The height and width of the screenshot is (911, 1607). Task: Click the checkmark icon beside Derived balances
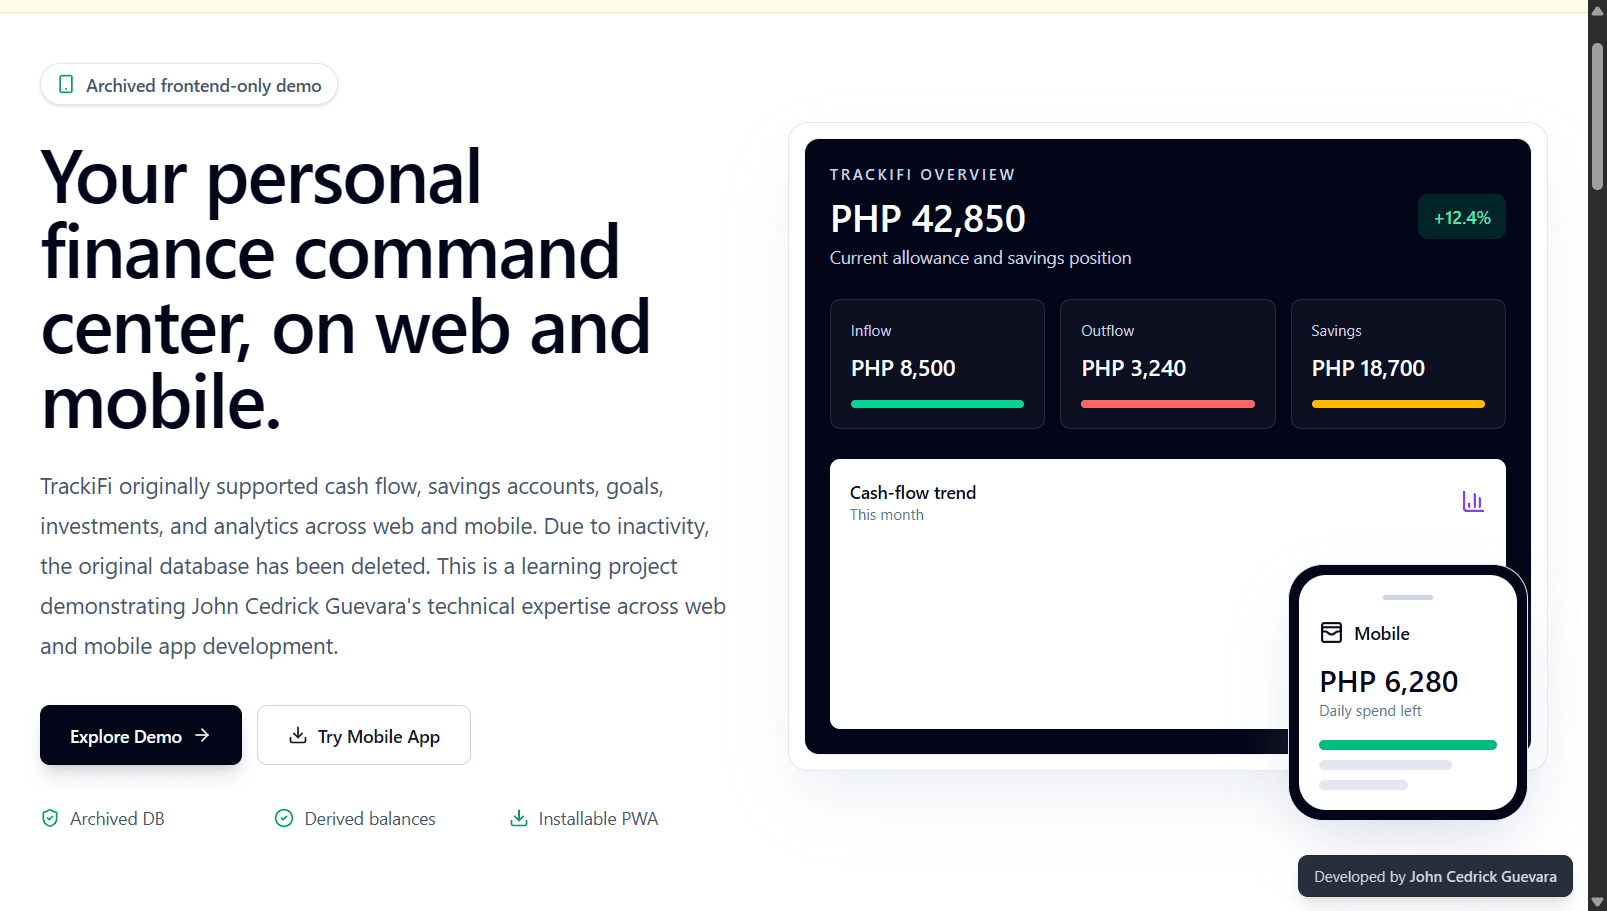[284, 818]
